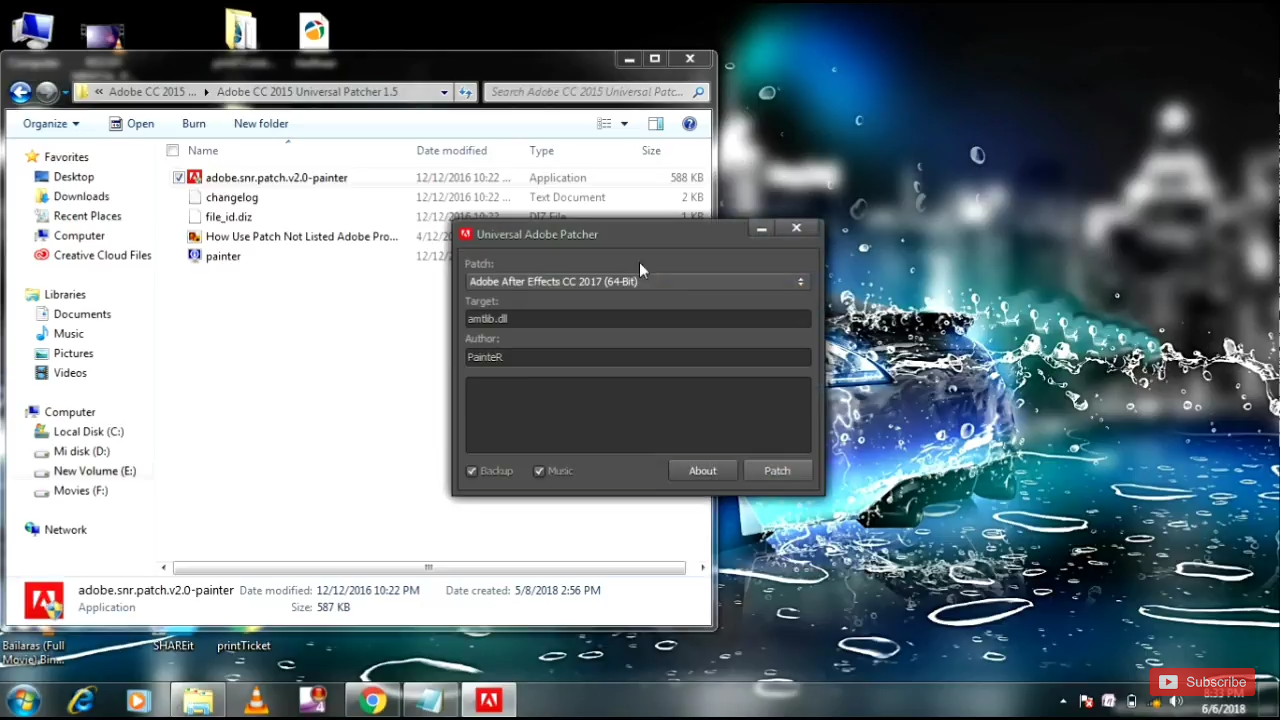This screenshot has height=720, width=1280.
Task: Show hidden tray icons arrow
Action: pyautogui.click(x=1063, y=701)
